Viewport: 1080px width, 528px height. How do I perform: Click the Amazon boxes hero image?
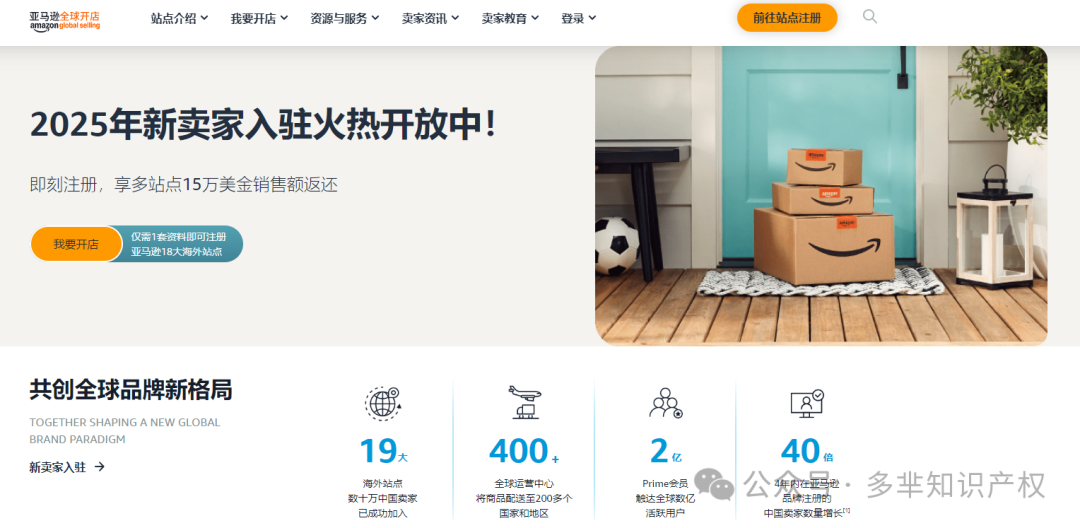(821, 196)
